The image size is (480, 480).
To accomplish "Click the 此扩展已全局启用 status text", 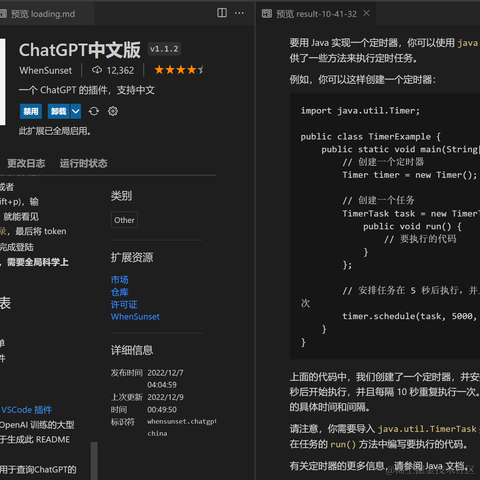I will 55,131.
